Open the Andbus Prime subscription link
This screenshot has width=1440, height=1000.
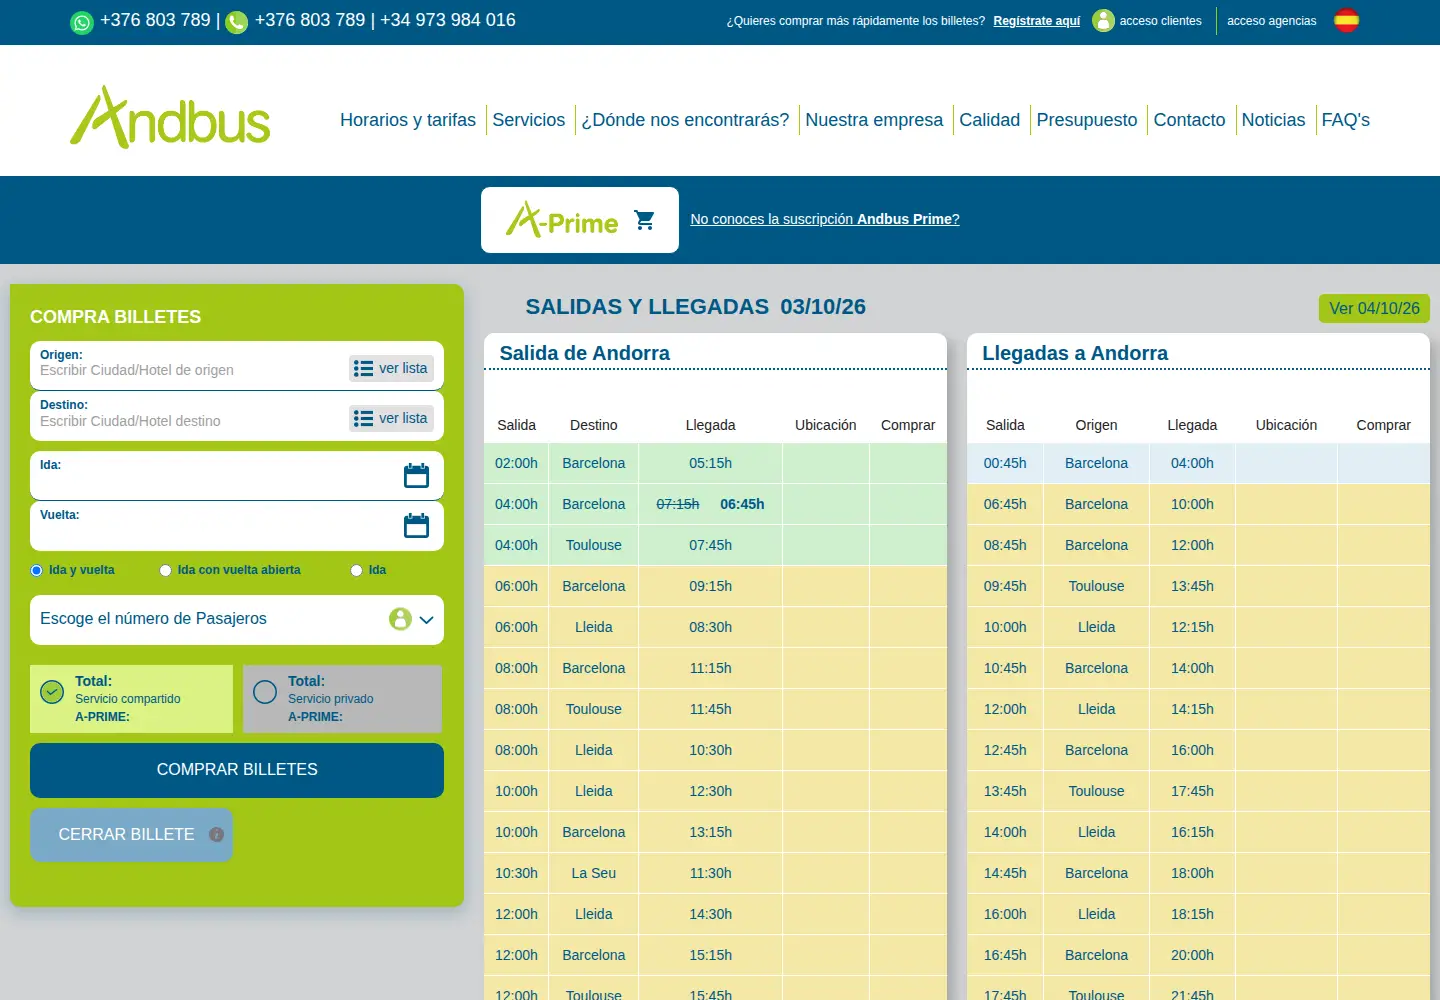click(825, 220)
